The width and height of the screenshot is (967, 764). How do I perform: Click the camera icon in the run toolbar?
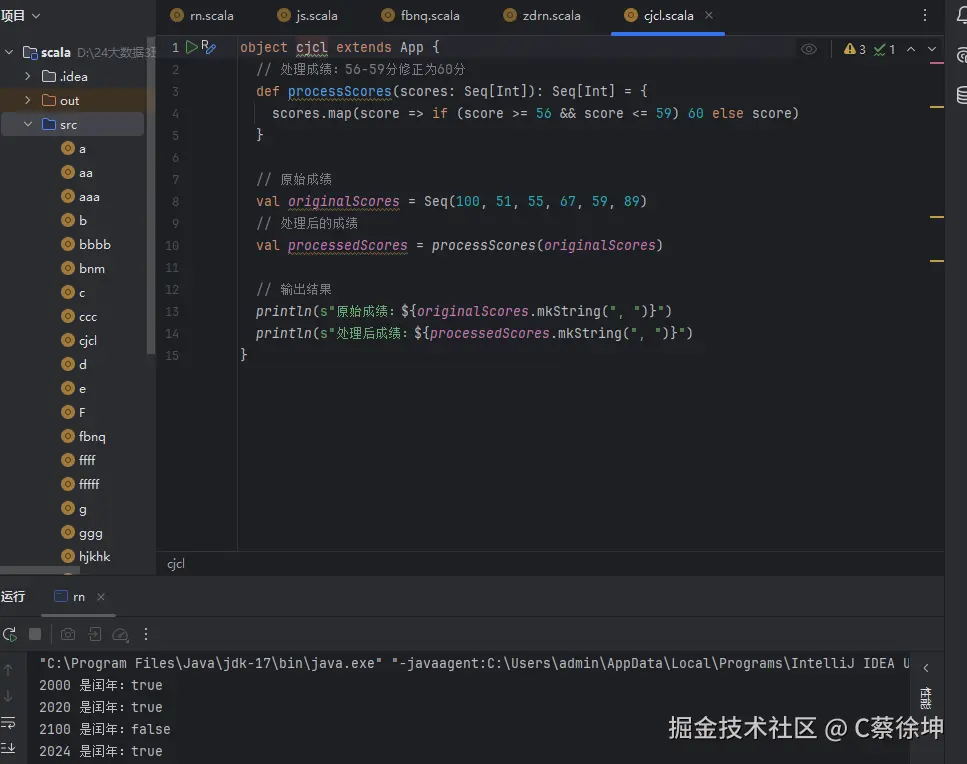coord(68,634)
